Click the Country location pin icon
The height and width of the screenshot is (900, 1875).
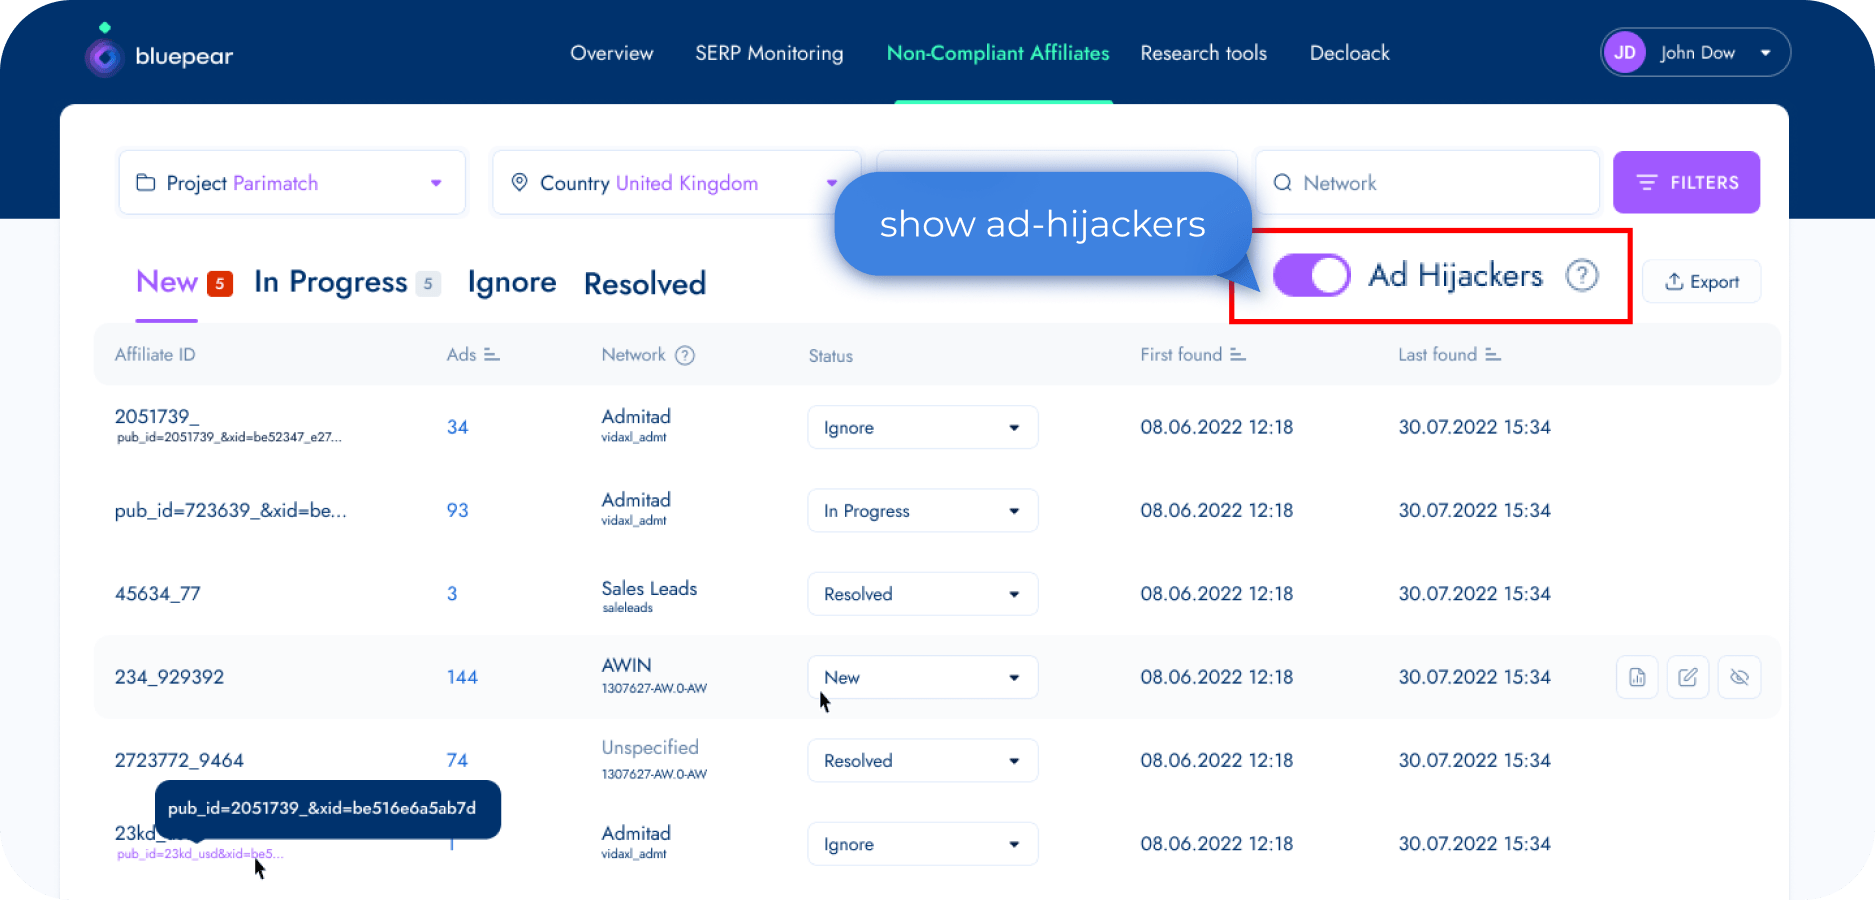[519, 182]
